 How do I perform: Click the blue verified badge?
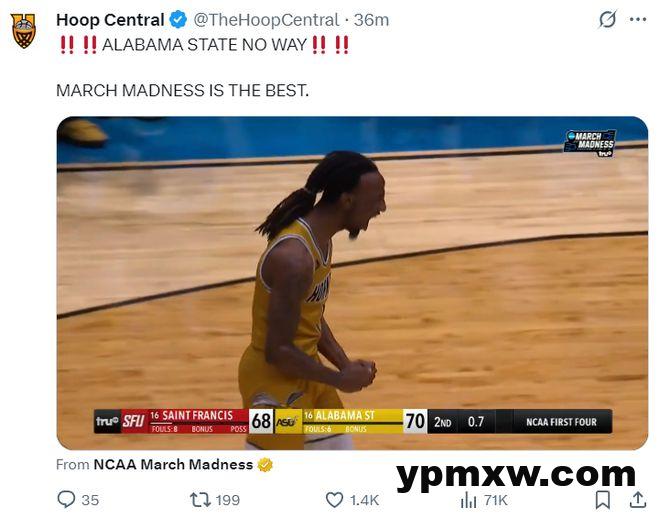point(178,20)
